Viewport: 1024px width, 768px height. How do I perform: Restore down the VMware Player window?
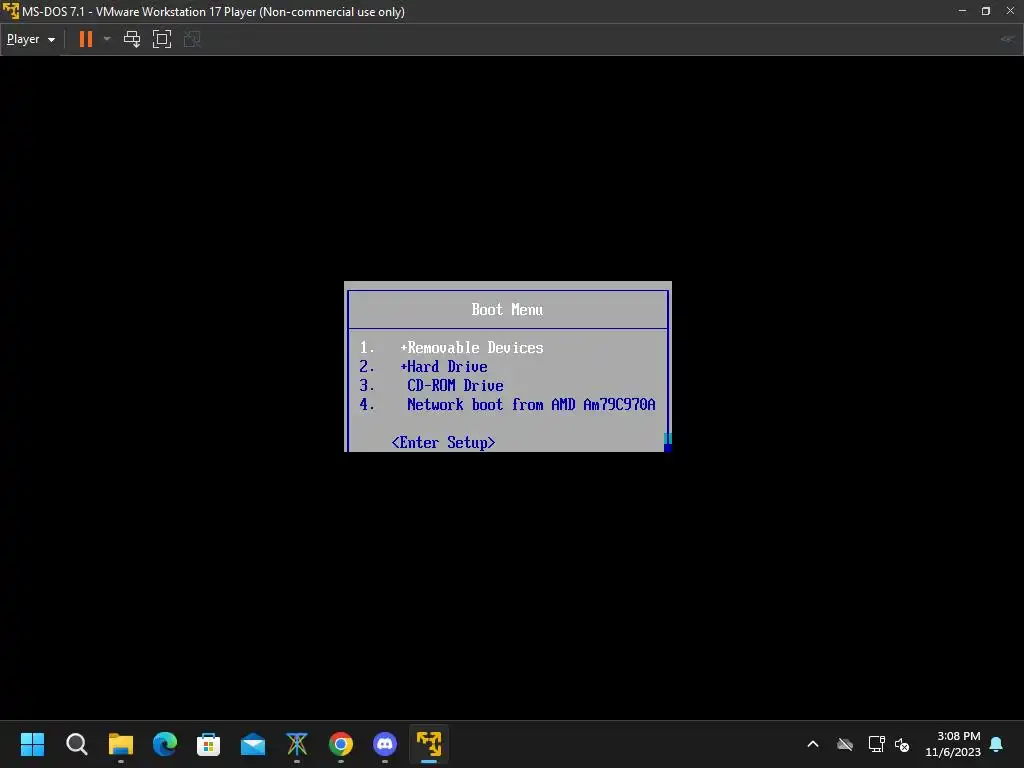pyautogui.click(x=986, y=11)
